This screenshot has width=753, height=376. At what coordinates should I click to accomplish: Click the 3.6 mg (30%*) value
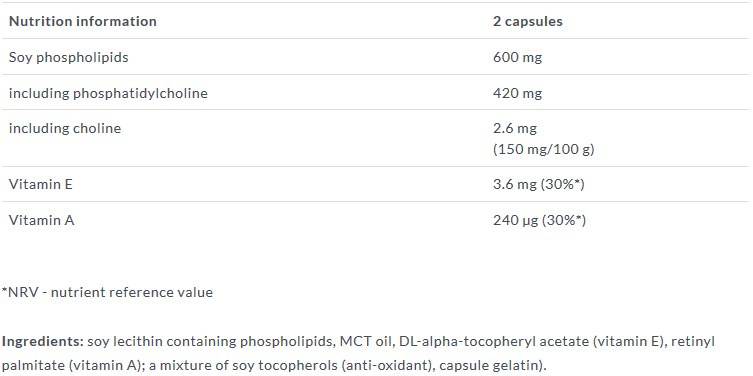(538, 184)
